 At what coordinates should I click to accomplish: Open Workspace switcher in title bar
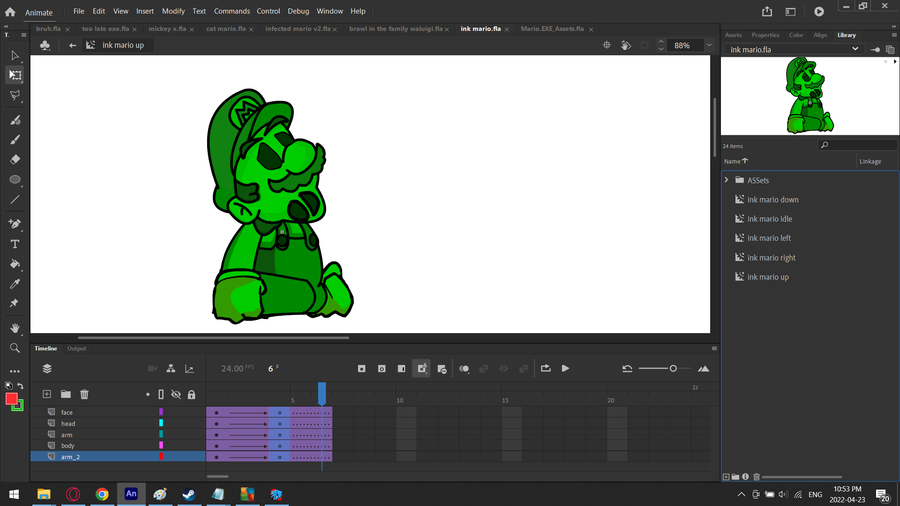click(790, 11)
